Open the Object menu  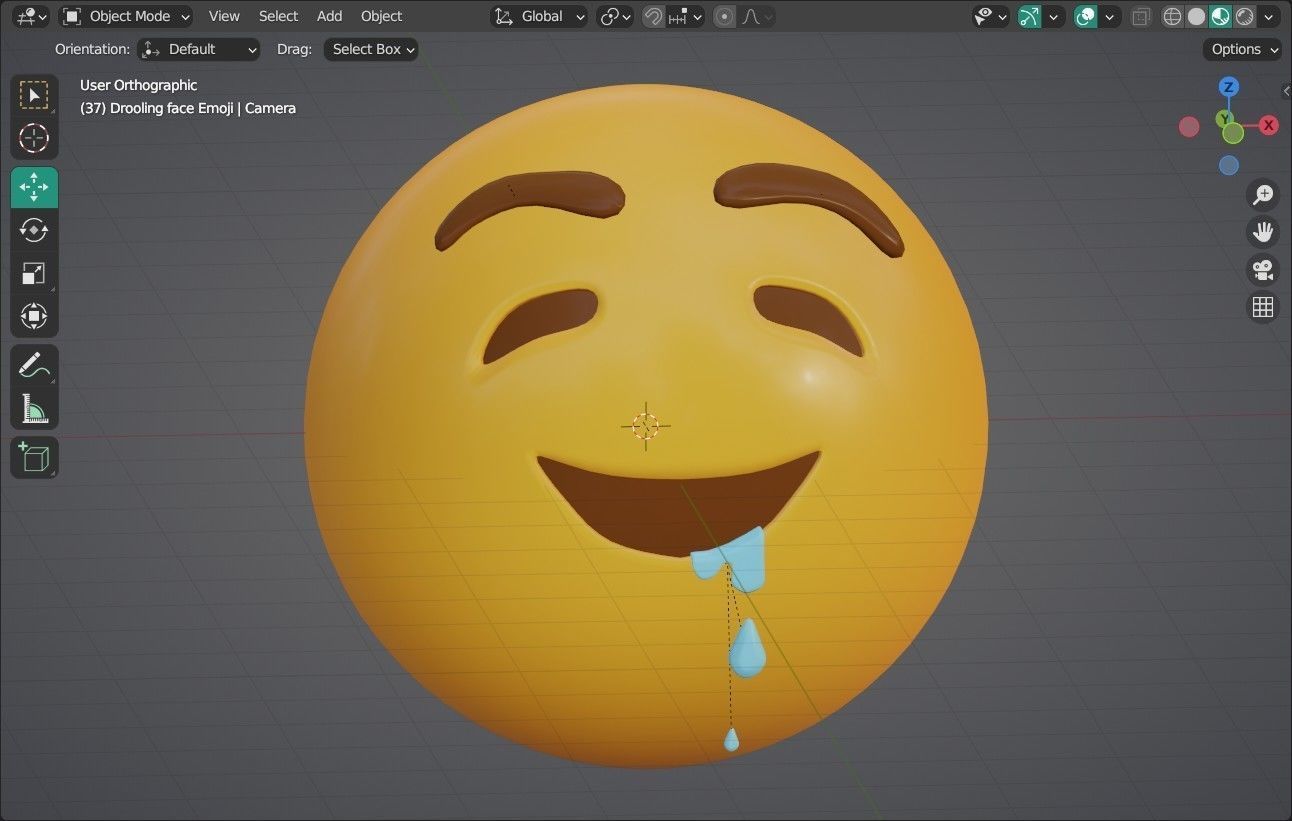tap(381, 16)
